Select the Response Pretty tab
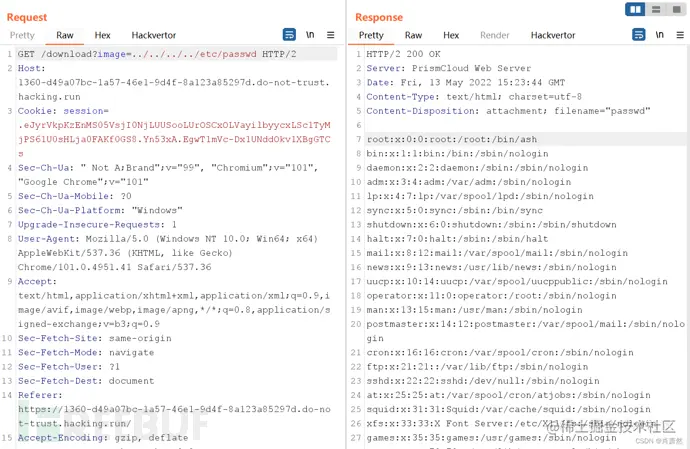 (371, 35)
